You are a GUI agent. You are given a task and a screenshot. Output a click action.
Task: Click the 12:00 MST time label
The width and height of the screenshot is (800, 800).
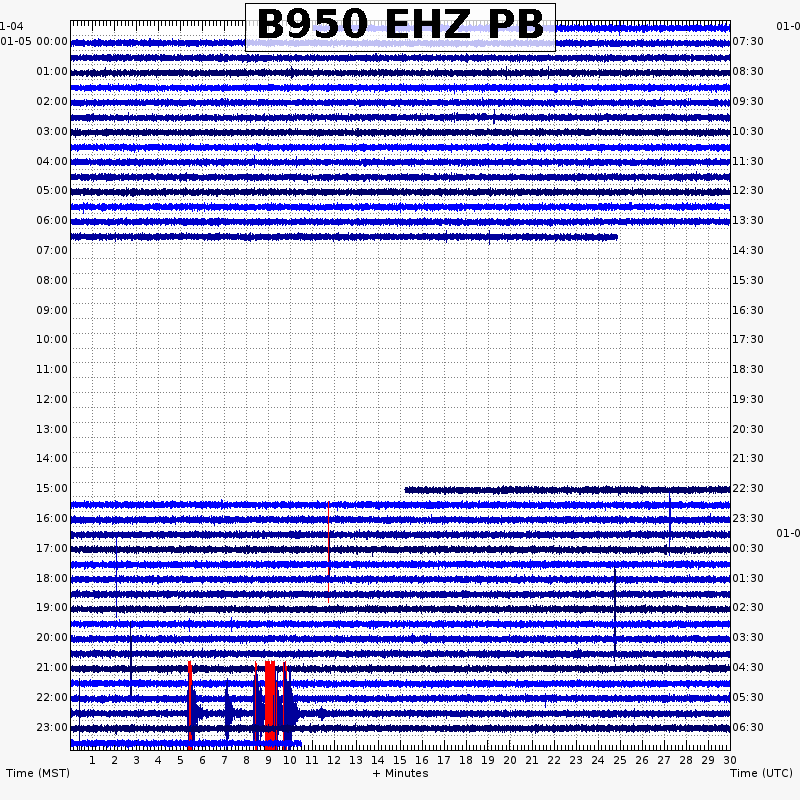pos(52,399)
